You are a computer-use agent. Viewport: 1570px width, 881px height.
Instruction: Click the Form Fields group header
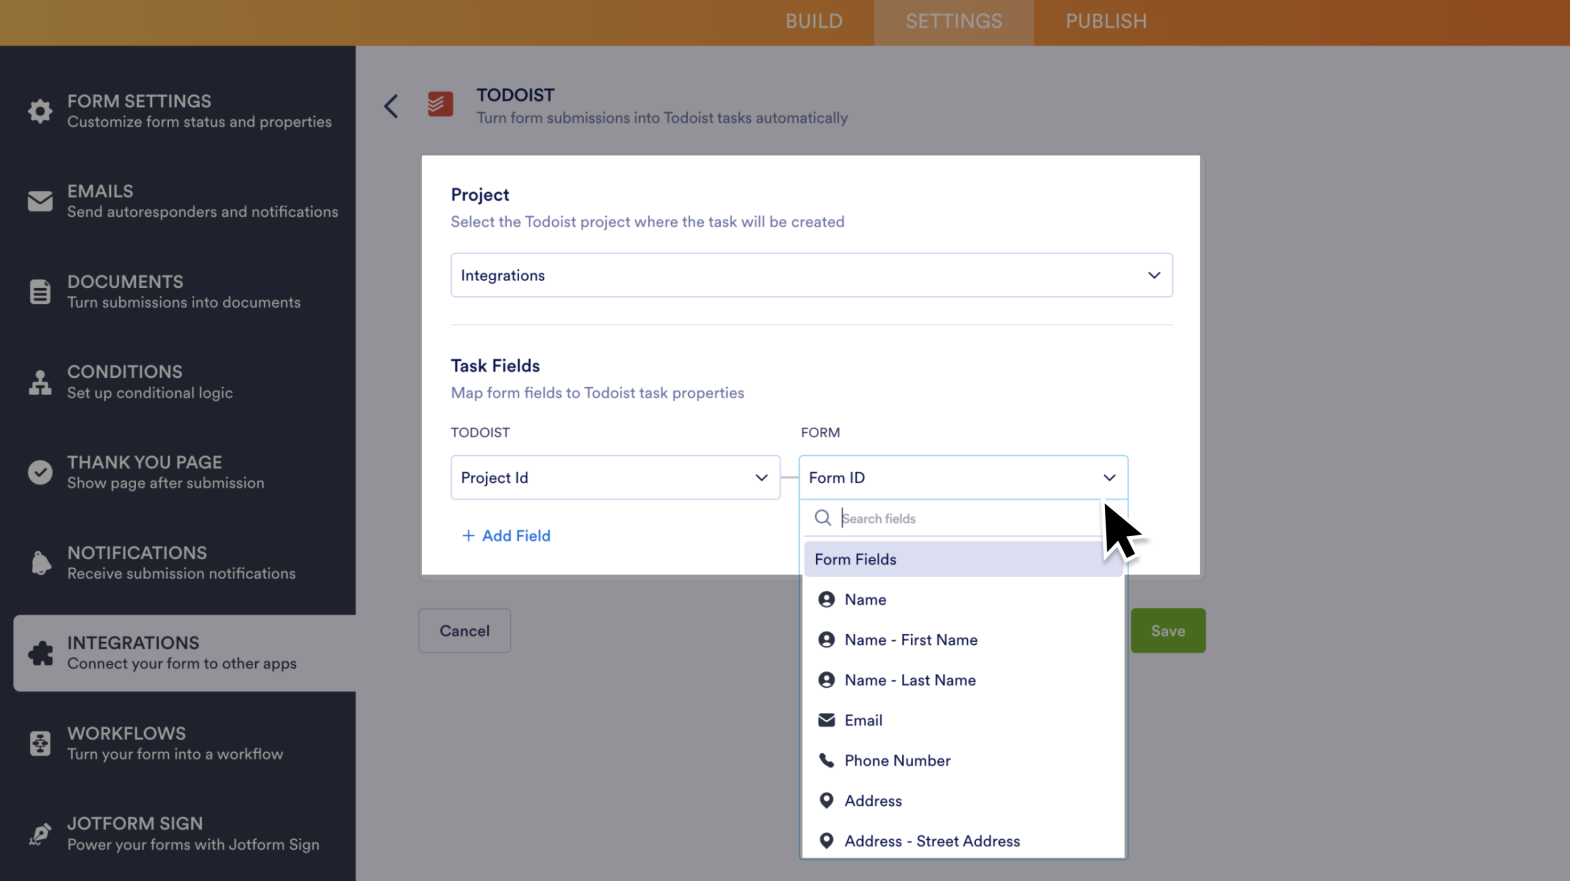pyautogui.click(x=963, y=559)
